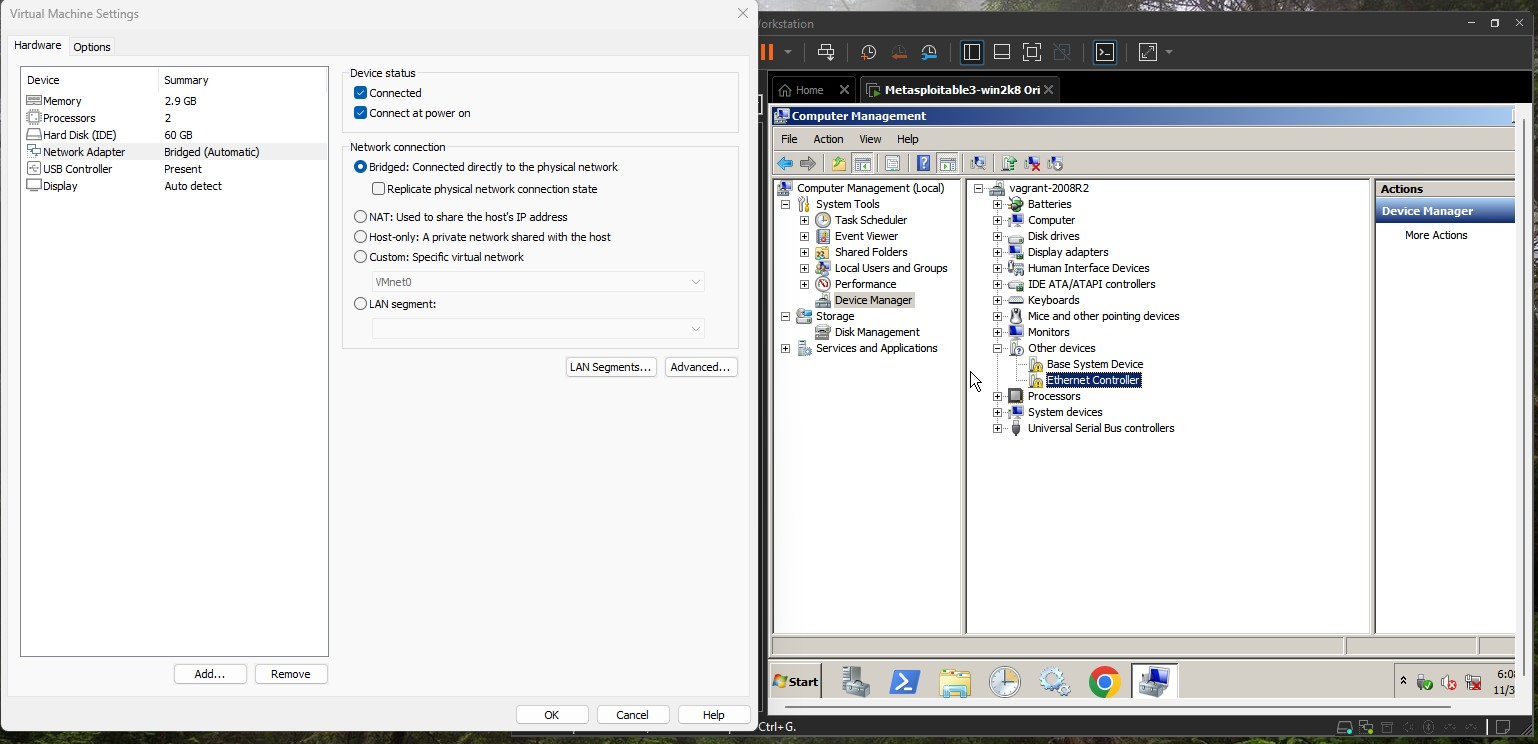Click the Advanced... button
Viewport: 1538px width, 744px height.
tap(700, 367)
